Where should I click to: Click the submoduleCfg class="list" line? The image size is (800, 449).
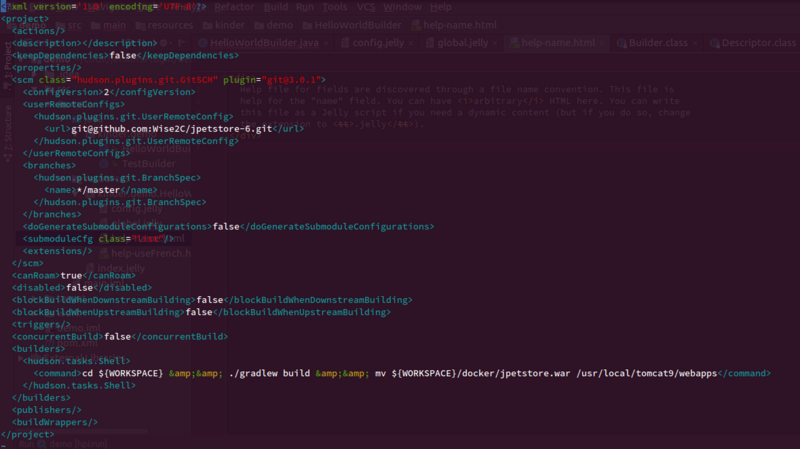(x=98, y=239)
